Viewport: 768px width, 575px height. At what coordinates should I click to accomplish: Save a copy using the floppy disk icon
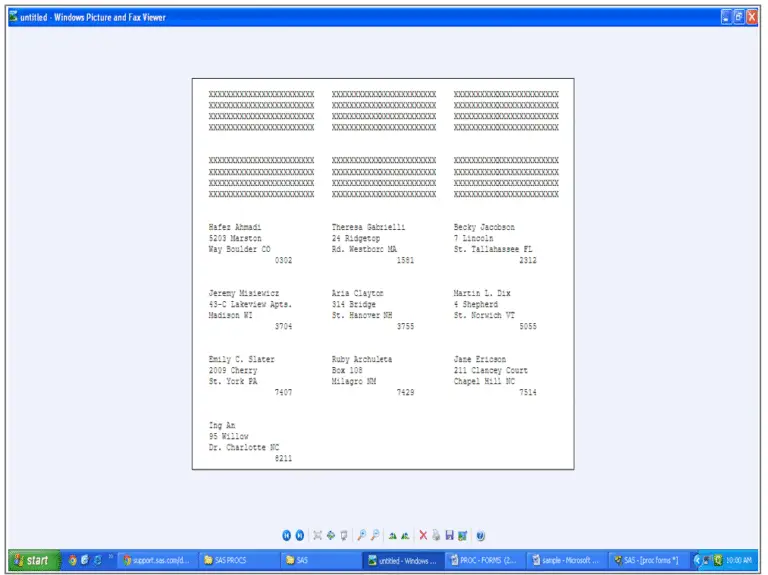[x=449, y=536]
